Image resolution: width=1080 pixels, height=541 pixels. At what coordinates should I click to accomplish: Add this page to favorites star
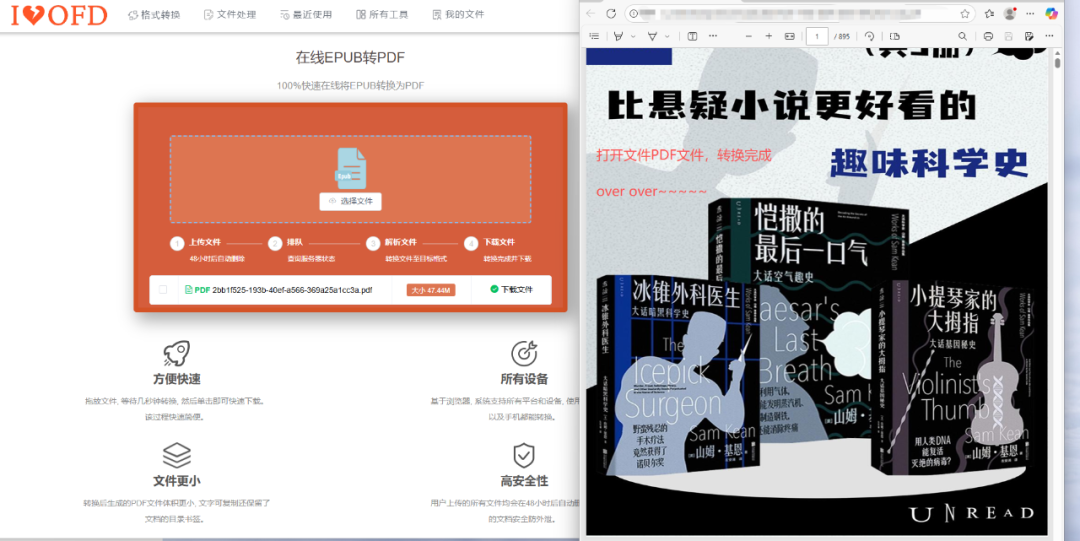964,14
